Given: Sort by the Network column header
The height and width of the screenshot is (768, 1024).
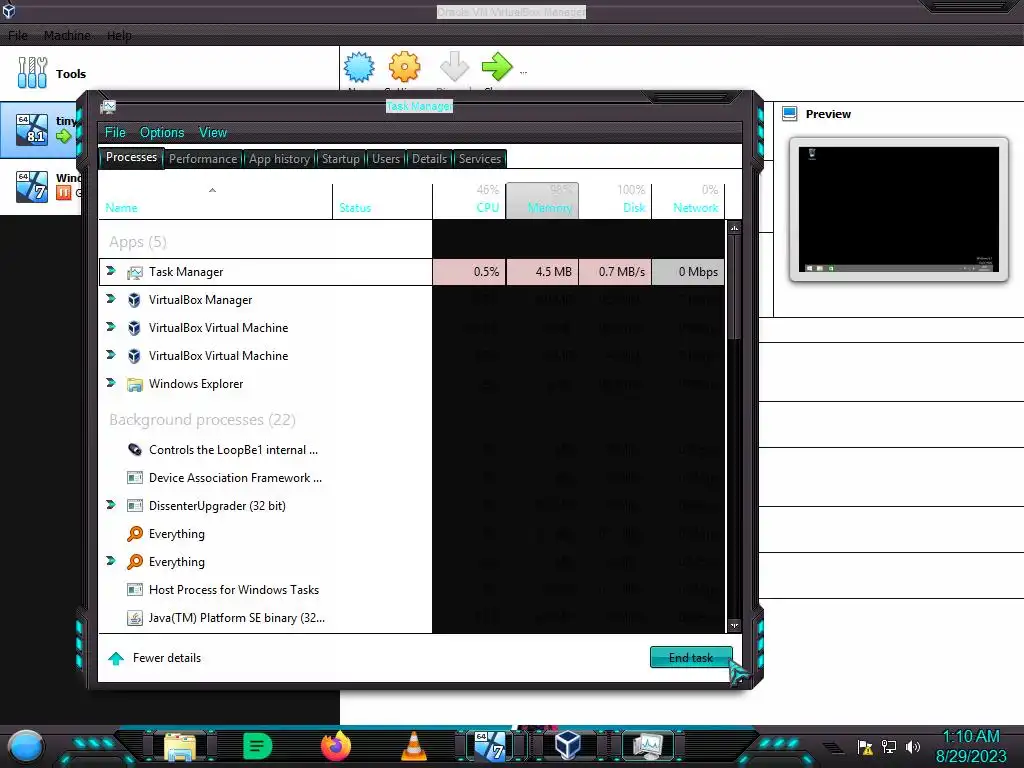Looking at the screenshot, I should (688, 200).
